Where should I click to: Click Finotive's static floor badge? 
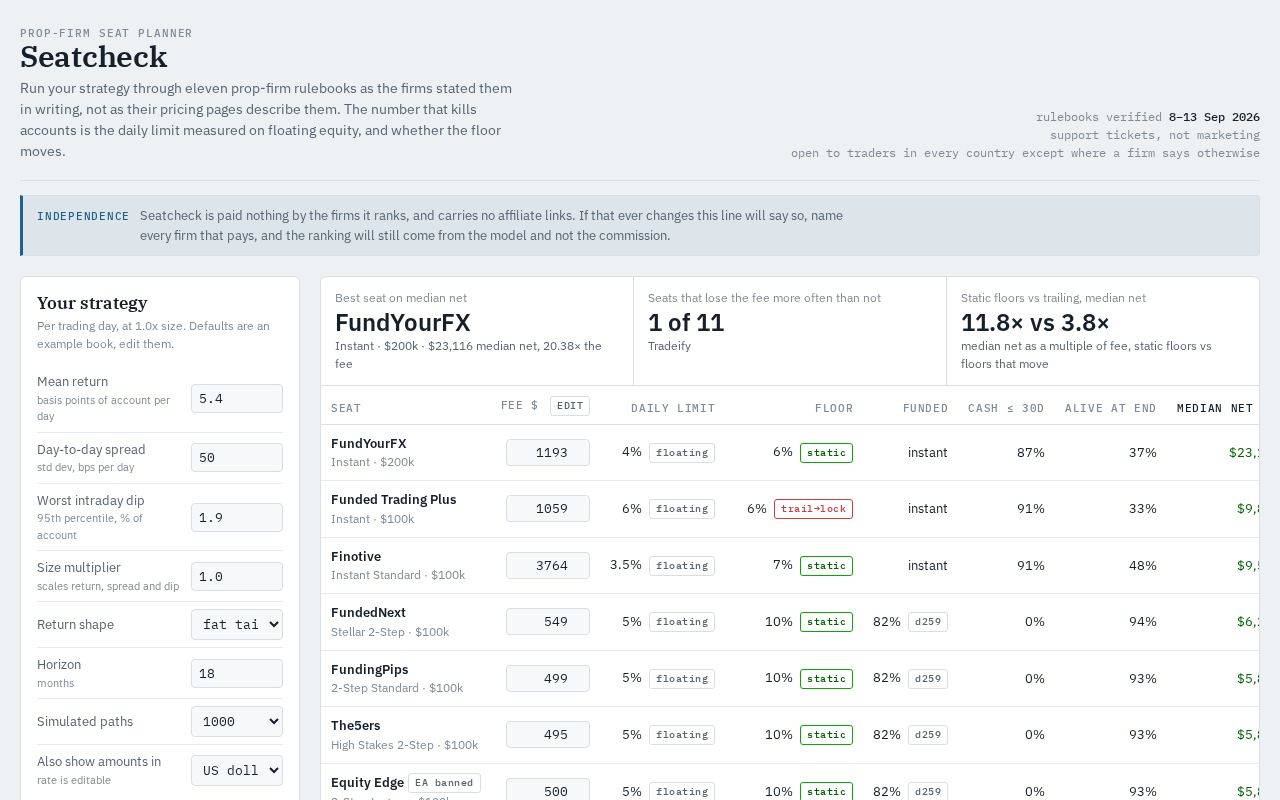[x=826, y=565]
